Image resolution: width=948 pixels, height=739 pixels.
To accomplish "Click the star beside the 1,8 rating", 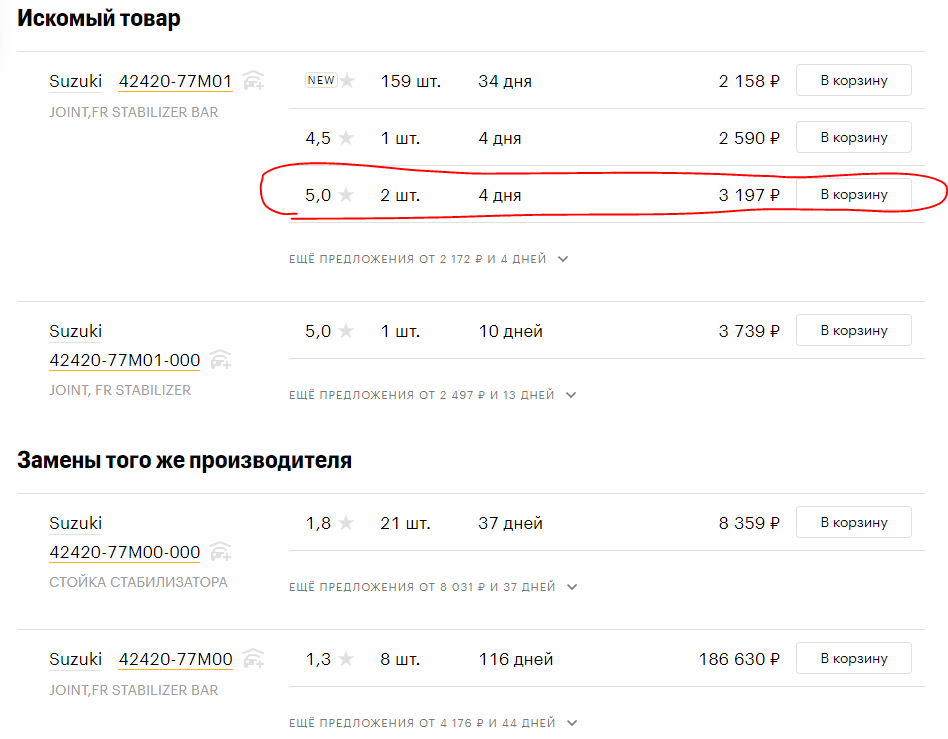I will (x=346, y=523).
